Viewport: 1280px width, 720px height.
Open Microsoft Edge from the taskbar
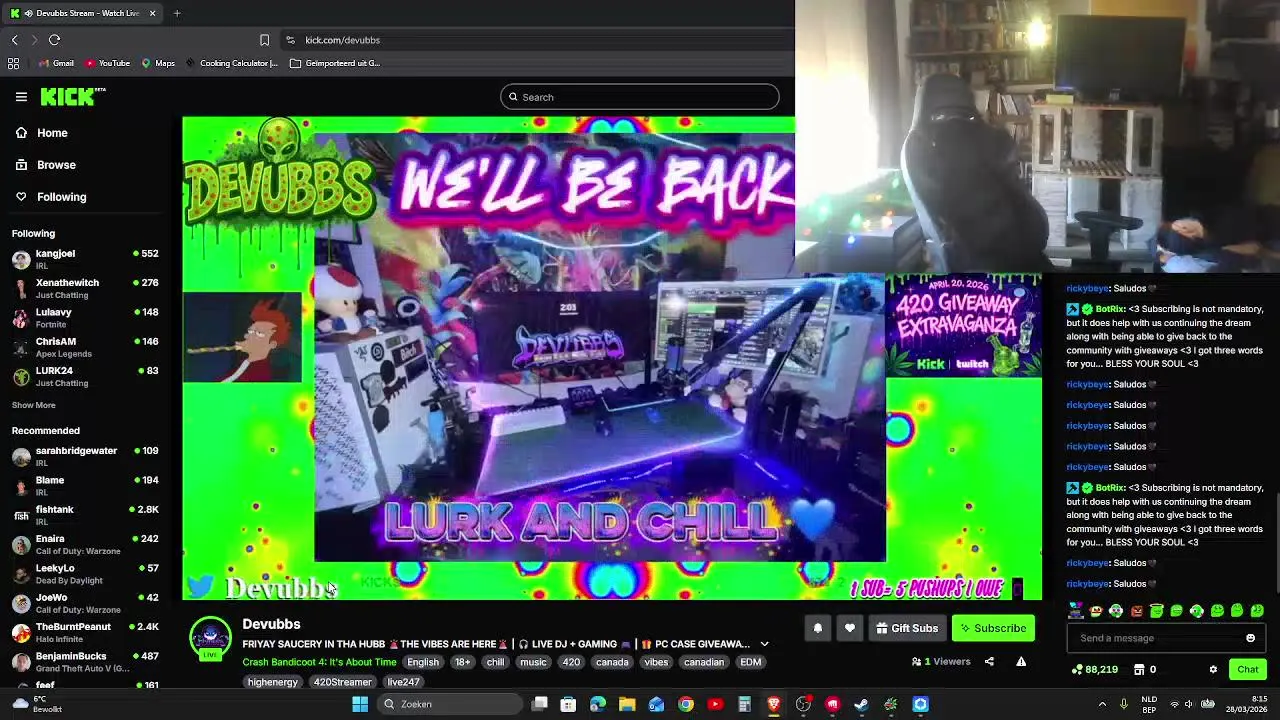tap(597, 704)
